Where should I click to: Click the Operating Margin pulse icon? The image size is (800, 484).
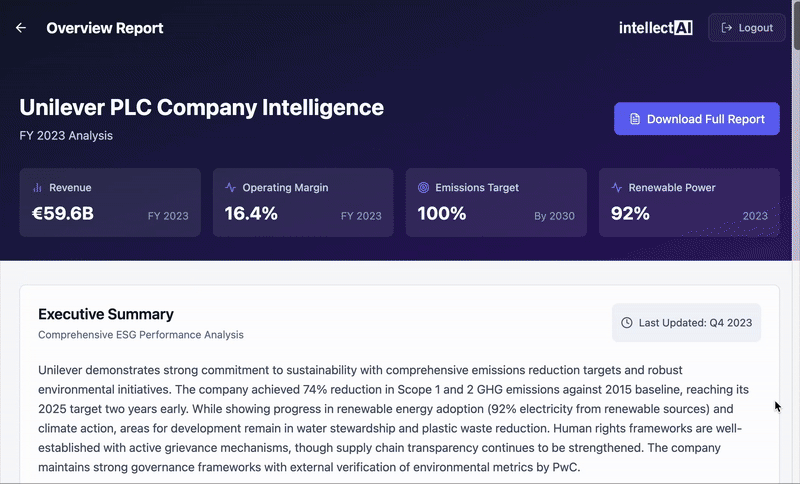231,187
